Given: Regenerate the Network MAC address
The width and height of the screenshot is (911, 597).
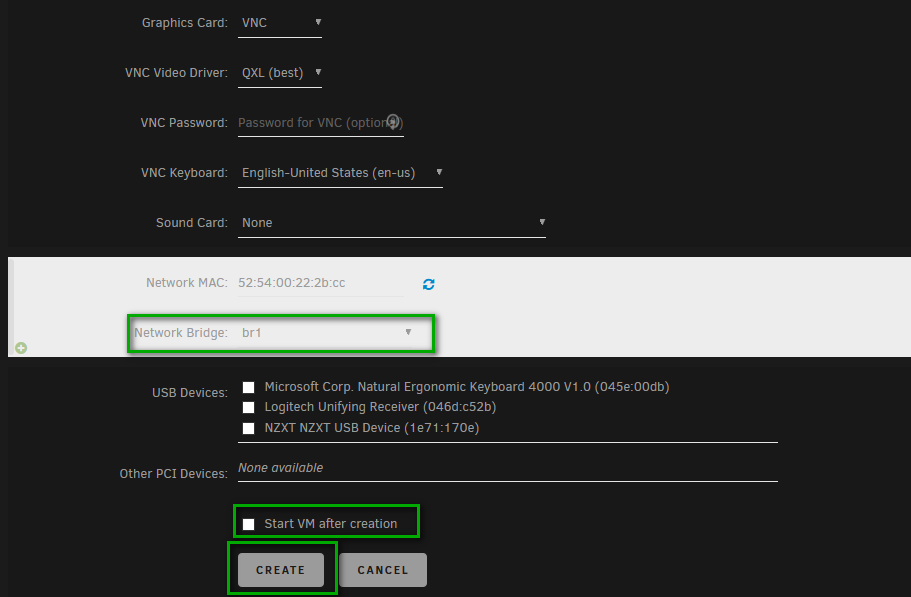Looking at the screenshot, I should point(429,284).
